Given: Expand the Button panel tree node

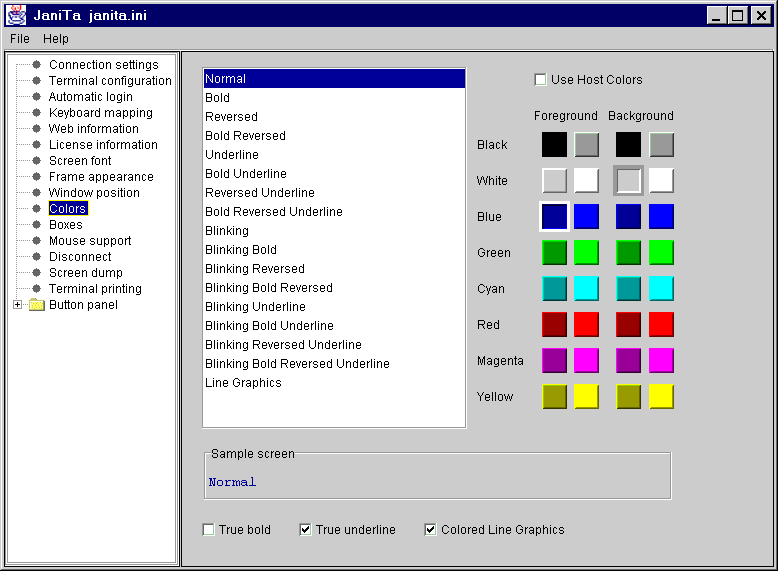Looking at the screenshot, I should click(17, 305).
